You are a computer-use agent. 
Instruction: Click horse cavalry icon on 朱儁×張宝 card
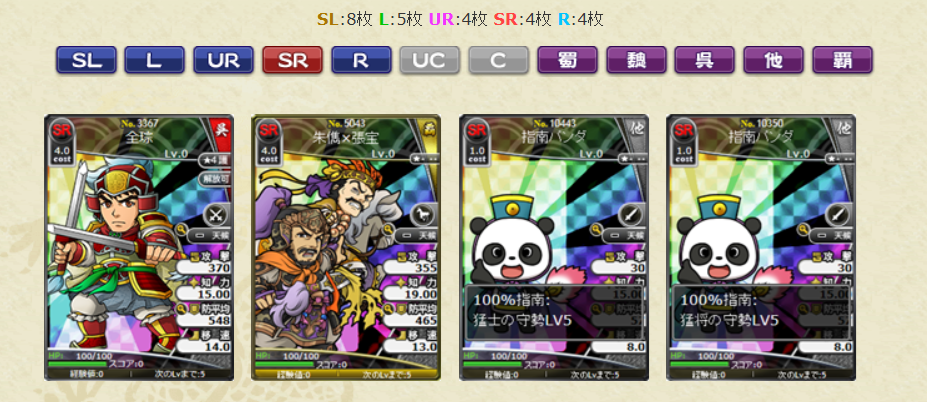tap(422, 215)
